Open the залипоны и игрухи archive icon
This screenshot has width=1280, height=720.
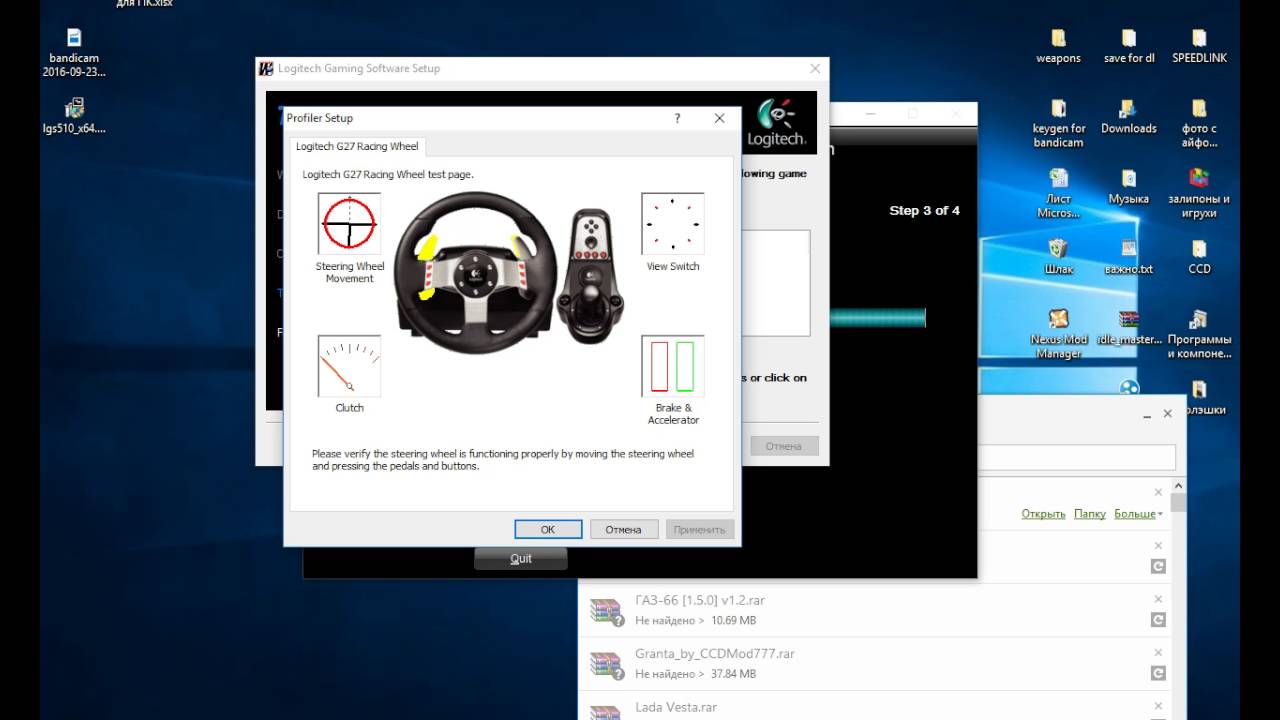click(1199, 193)
